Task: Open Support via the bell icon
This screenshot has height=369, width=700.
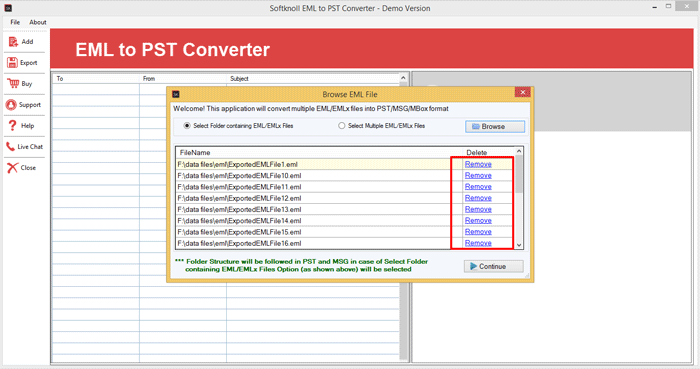Action: pyautogui.click(x=11, y=105)
